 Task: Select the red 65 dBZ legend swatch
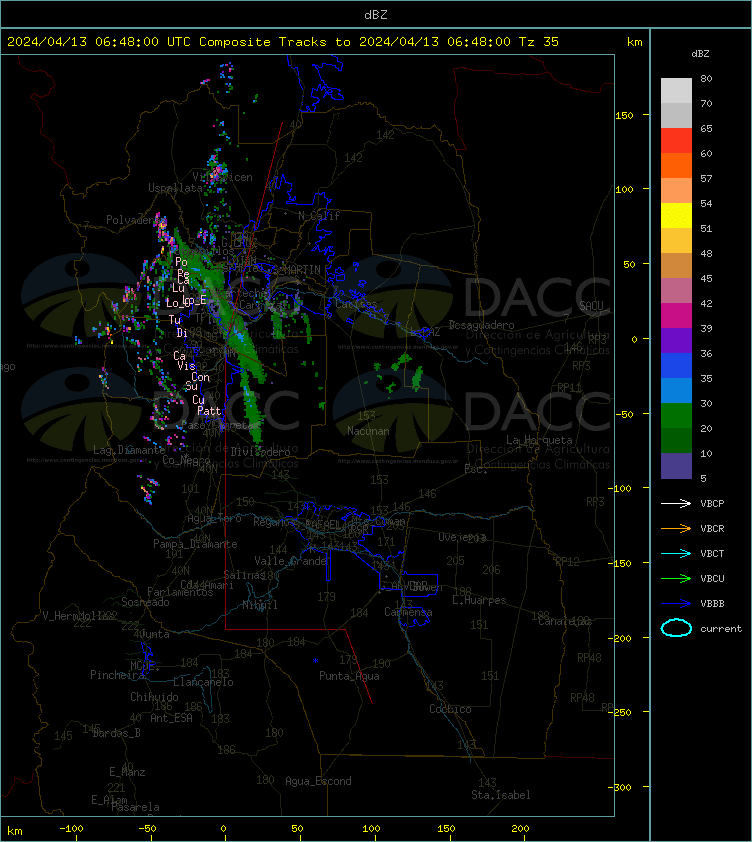676,141
